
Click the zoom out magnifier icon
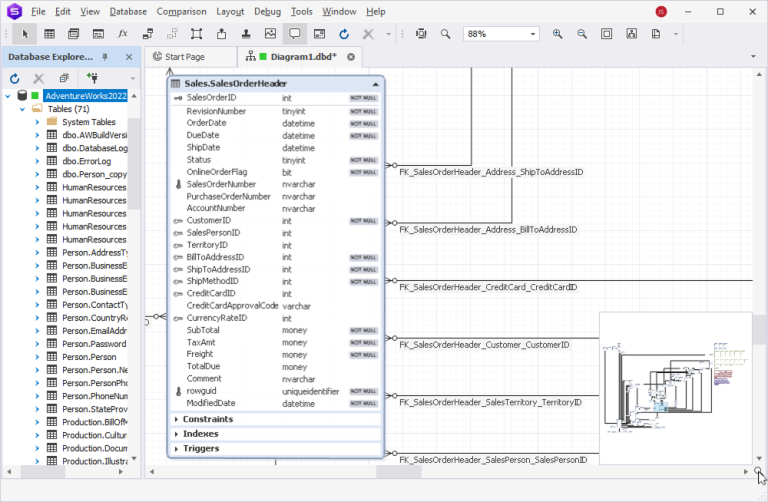pyautogui.click(x=582, y=34)
